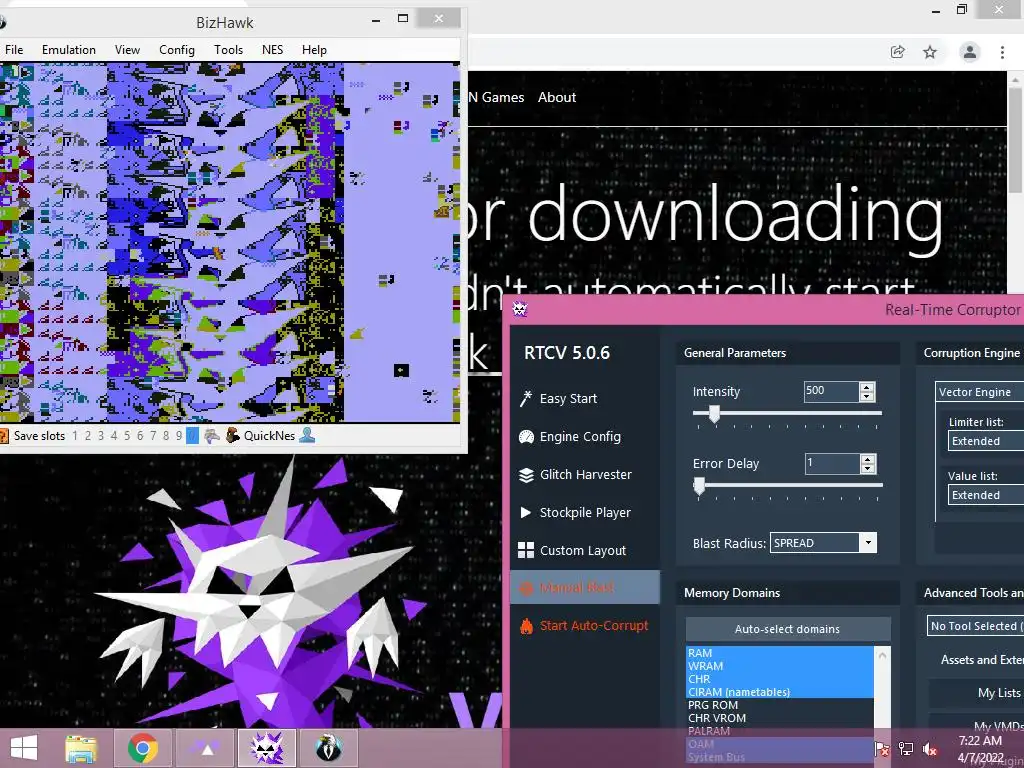Click inside Error Delay field showing 1

[x=831, y=464]
